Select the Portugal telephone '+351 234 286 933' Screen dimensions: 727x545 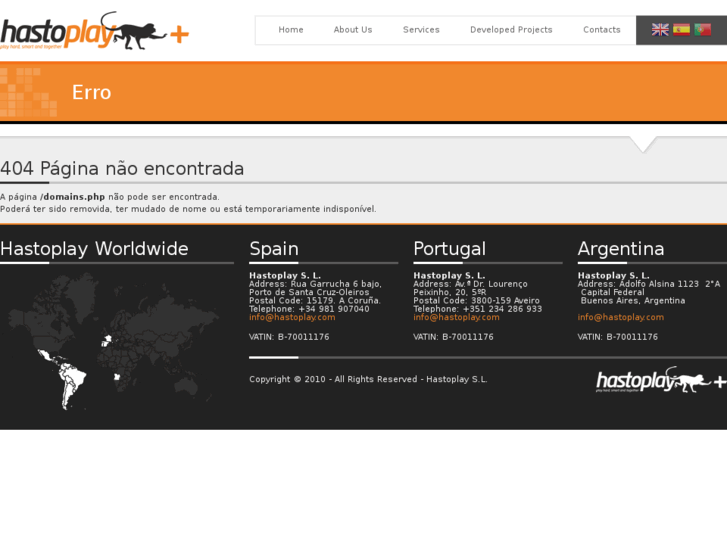coord(502,309)
